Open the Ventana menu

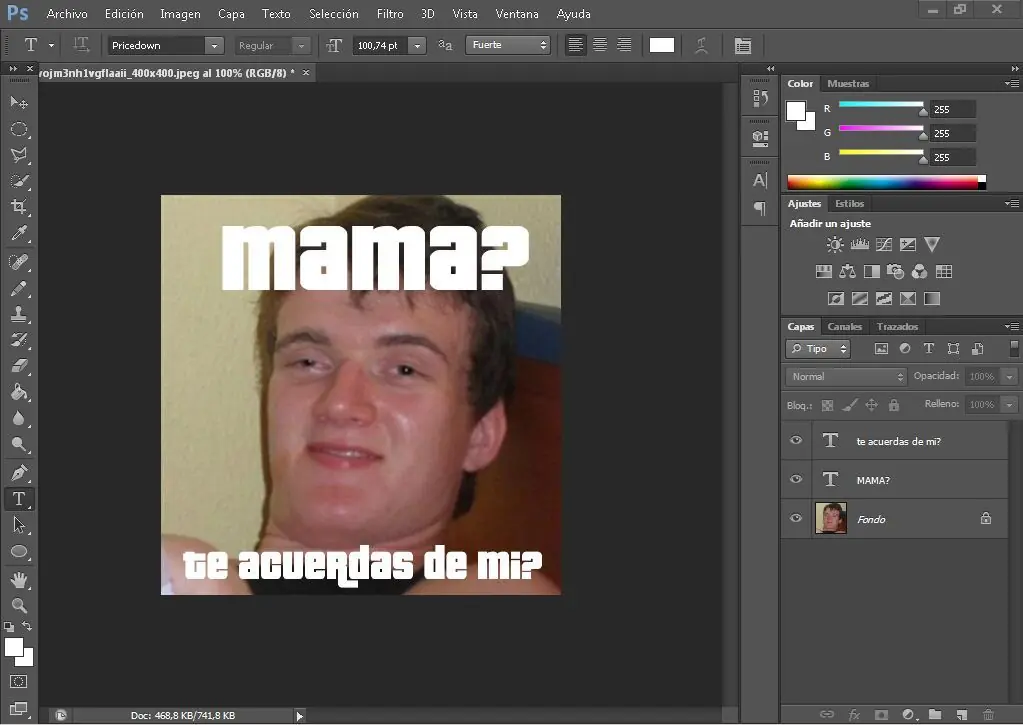pyautogui.click(x=517, y=14)
